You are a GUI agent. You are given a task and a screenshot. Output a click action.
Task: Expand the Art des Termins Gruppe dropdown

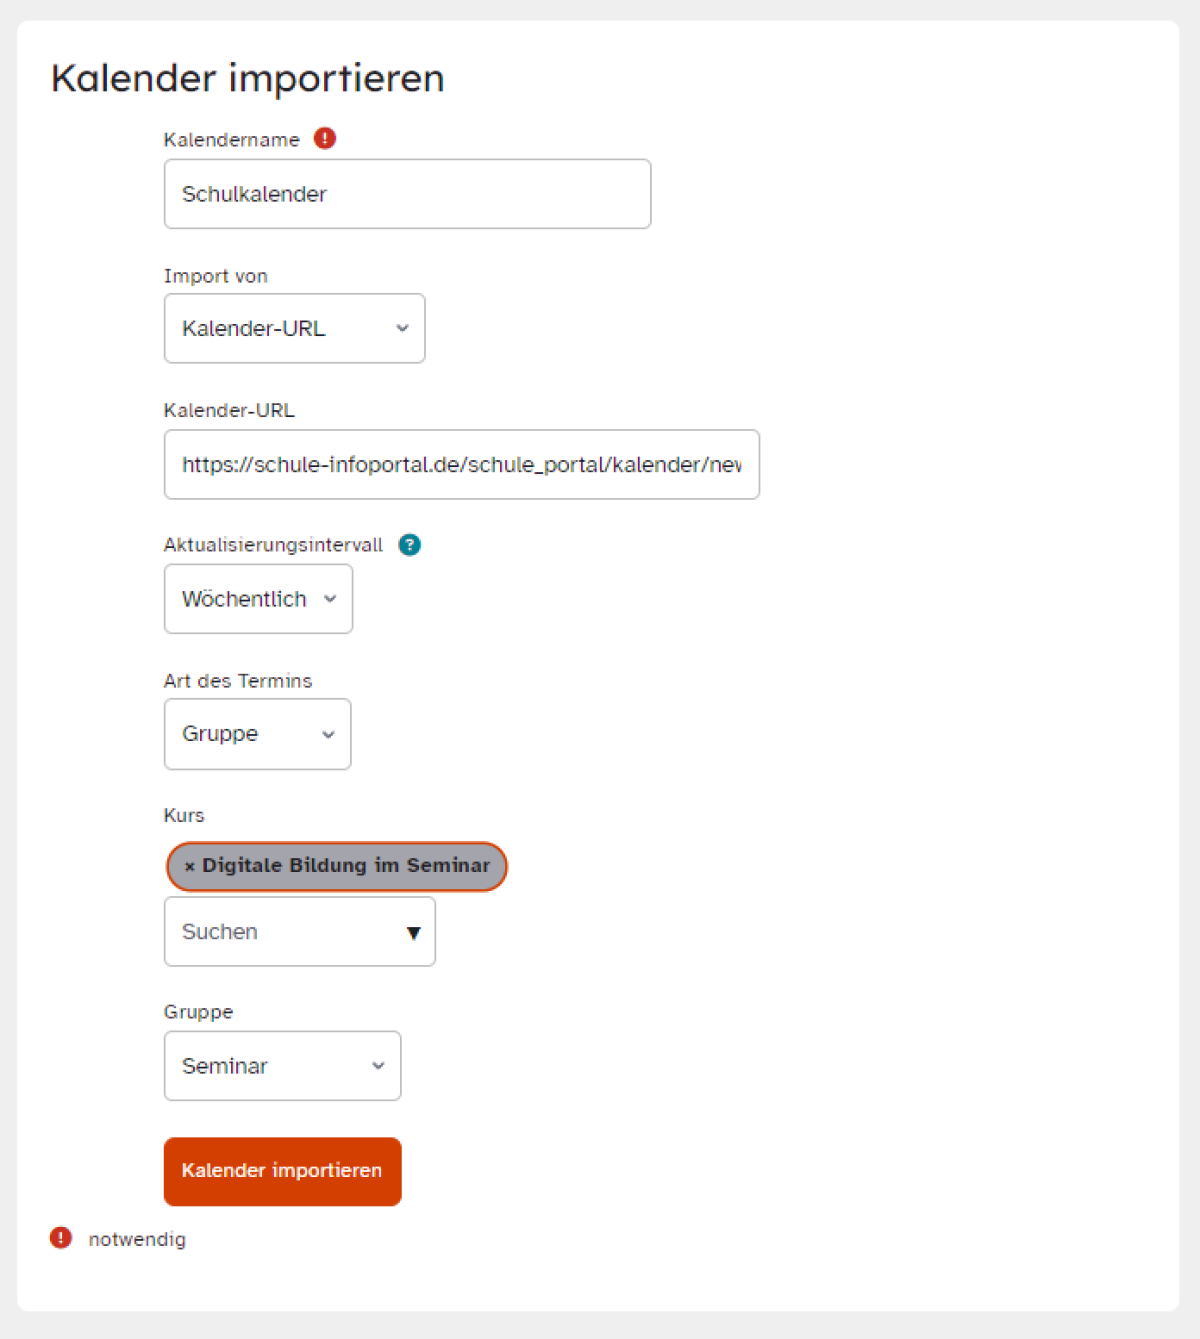coord(257,734)
